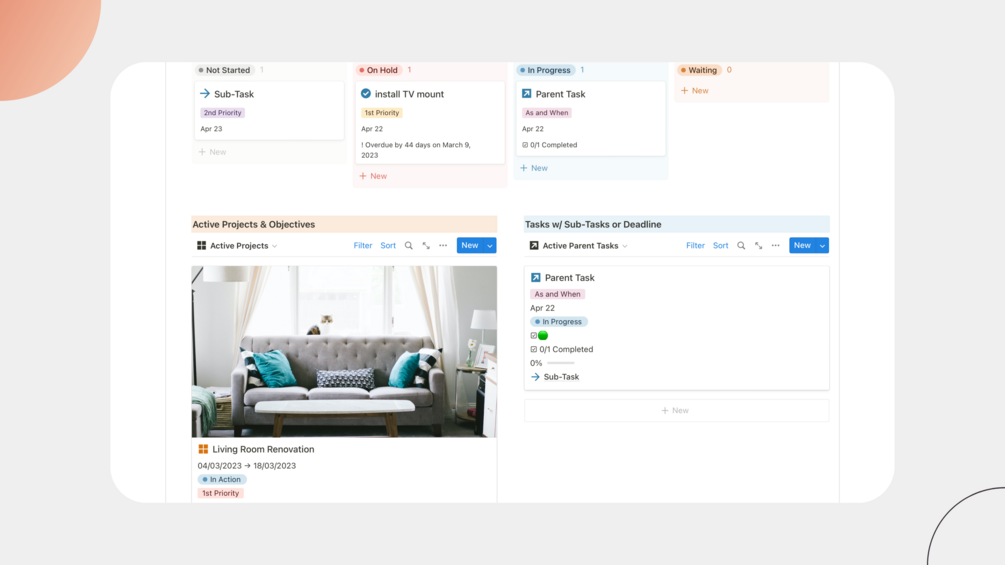Screen dimensions: 1005x565
Task: Click the 04/03/2023 → 18/03/2023 date range
Action: [x=247, y=466]
